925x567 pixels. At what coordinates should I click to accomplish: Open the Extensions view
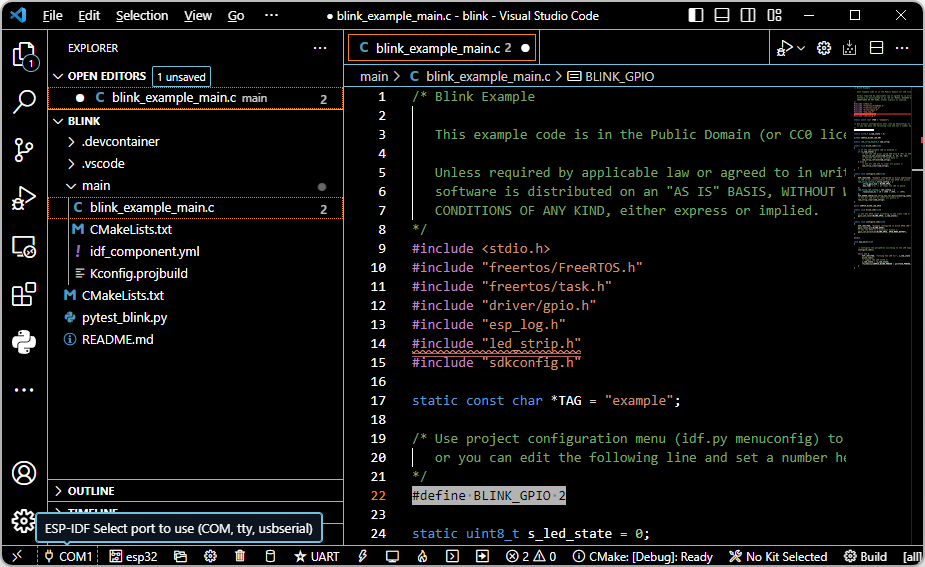24,294
